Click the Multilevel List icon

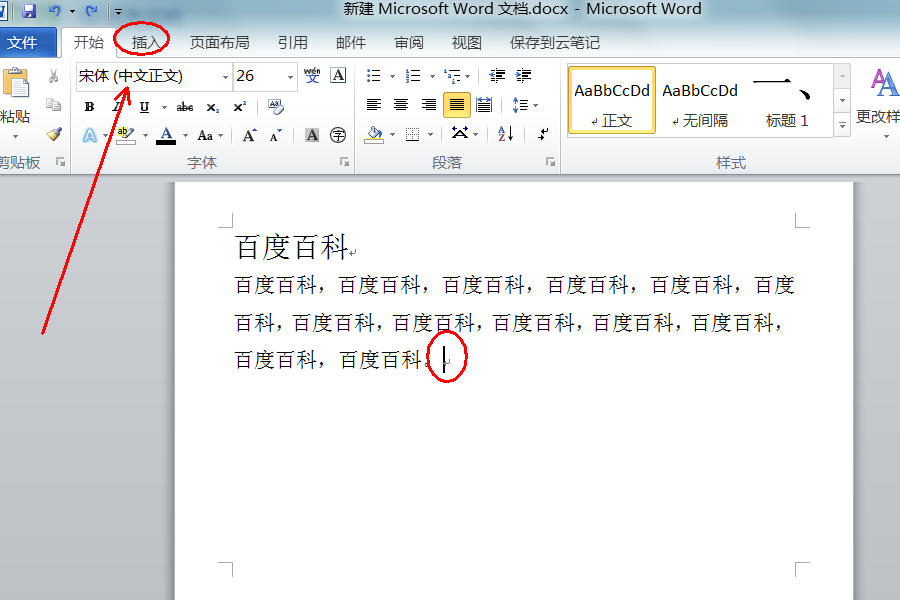coord(453,76)
